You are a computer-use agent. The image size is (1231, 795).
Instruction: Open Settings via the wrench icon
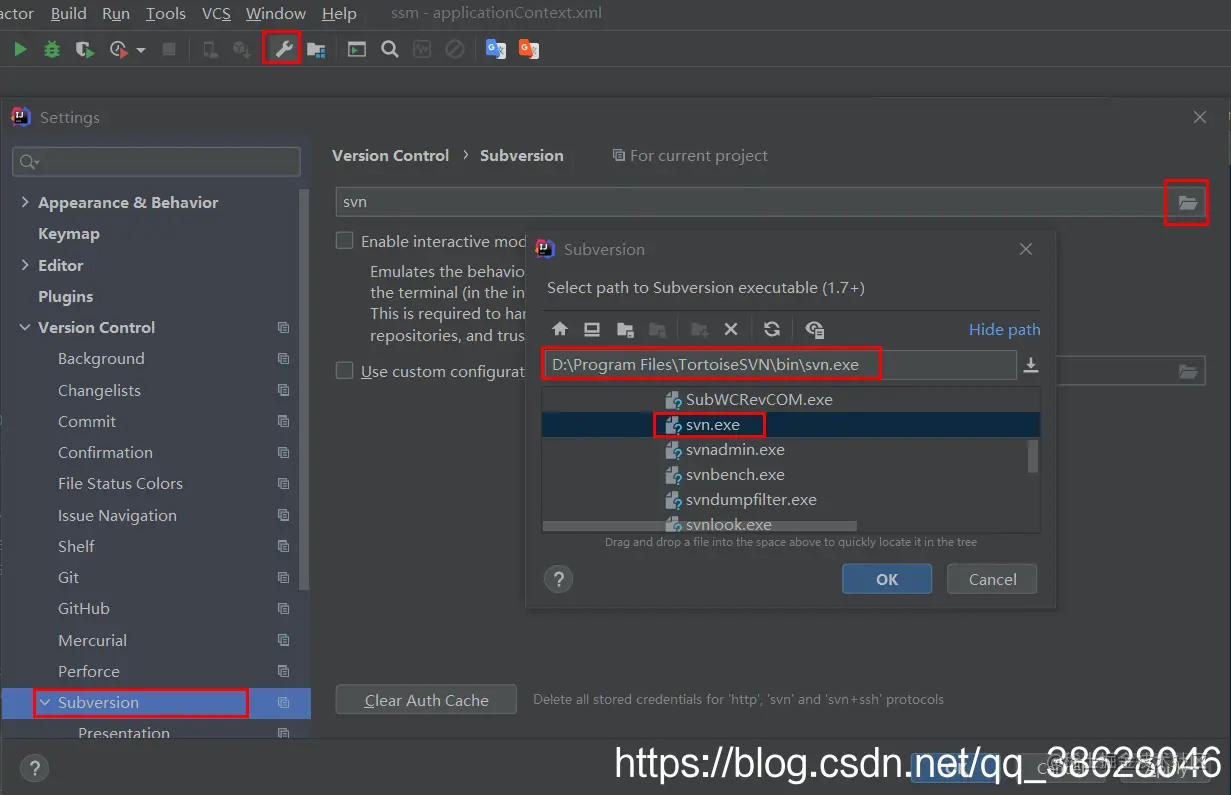[282, 49]
